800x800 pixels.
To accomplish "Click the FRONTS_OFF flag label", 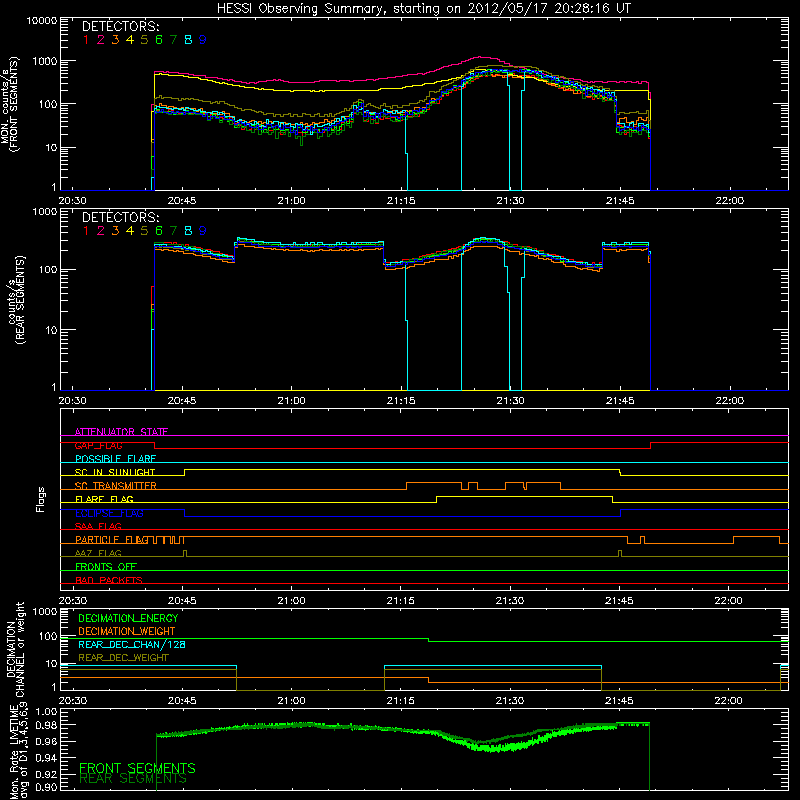I will click(106, 567).
